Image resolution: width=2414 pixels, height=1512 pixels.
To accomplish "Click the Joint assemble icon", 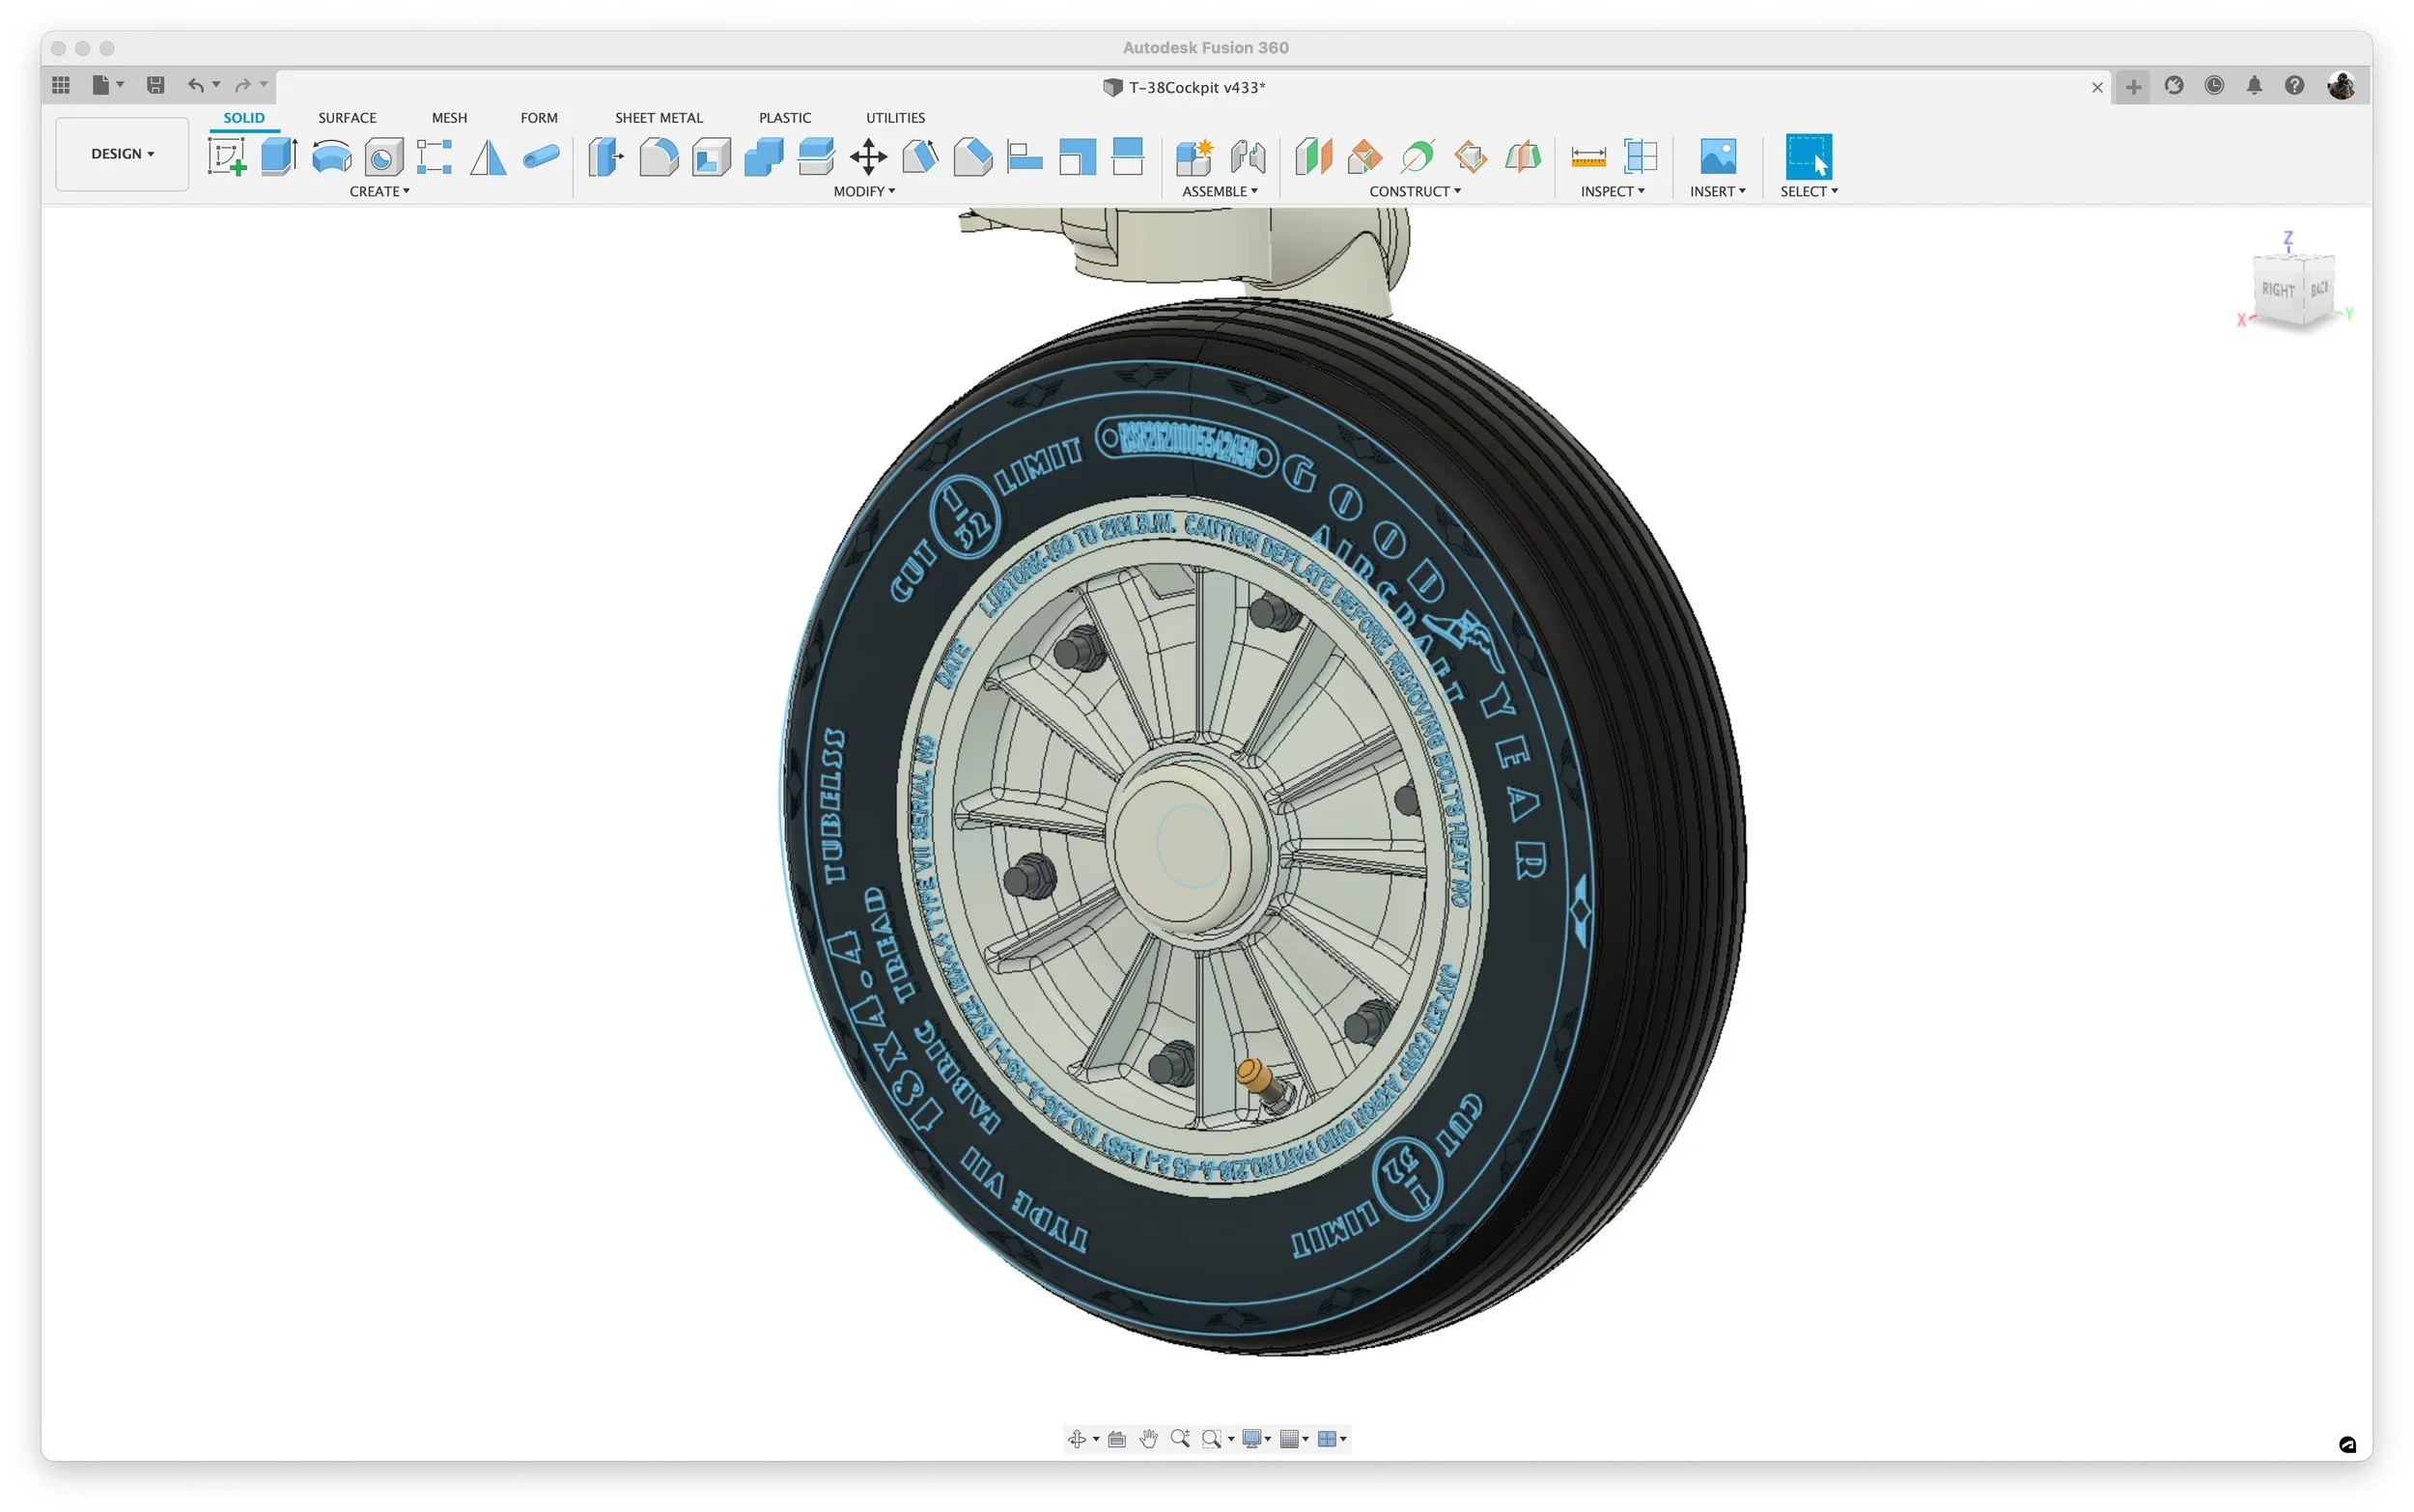I will click(1247, 157).
